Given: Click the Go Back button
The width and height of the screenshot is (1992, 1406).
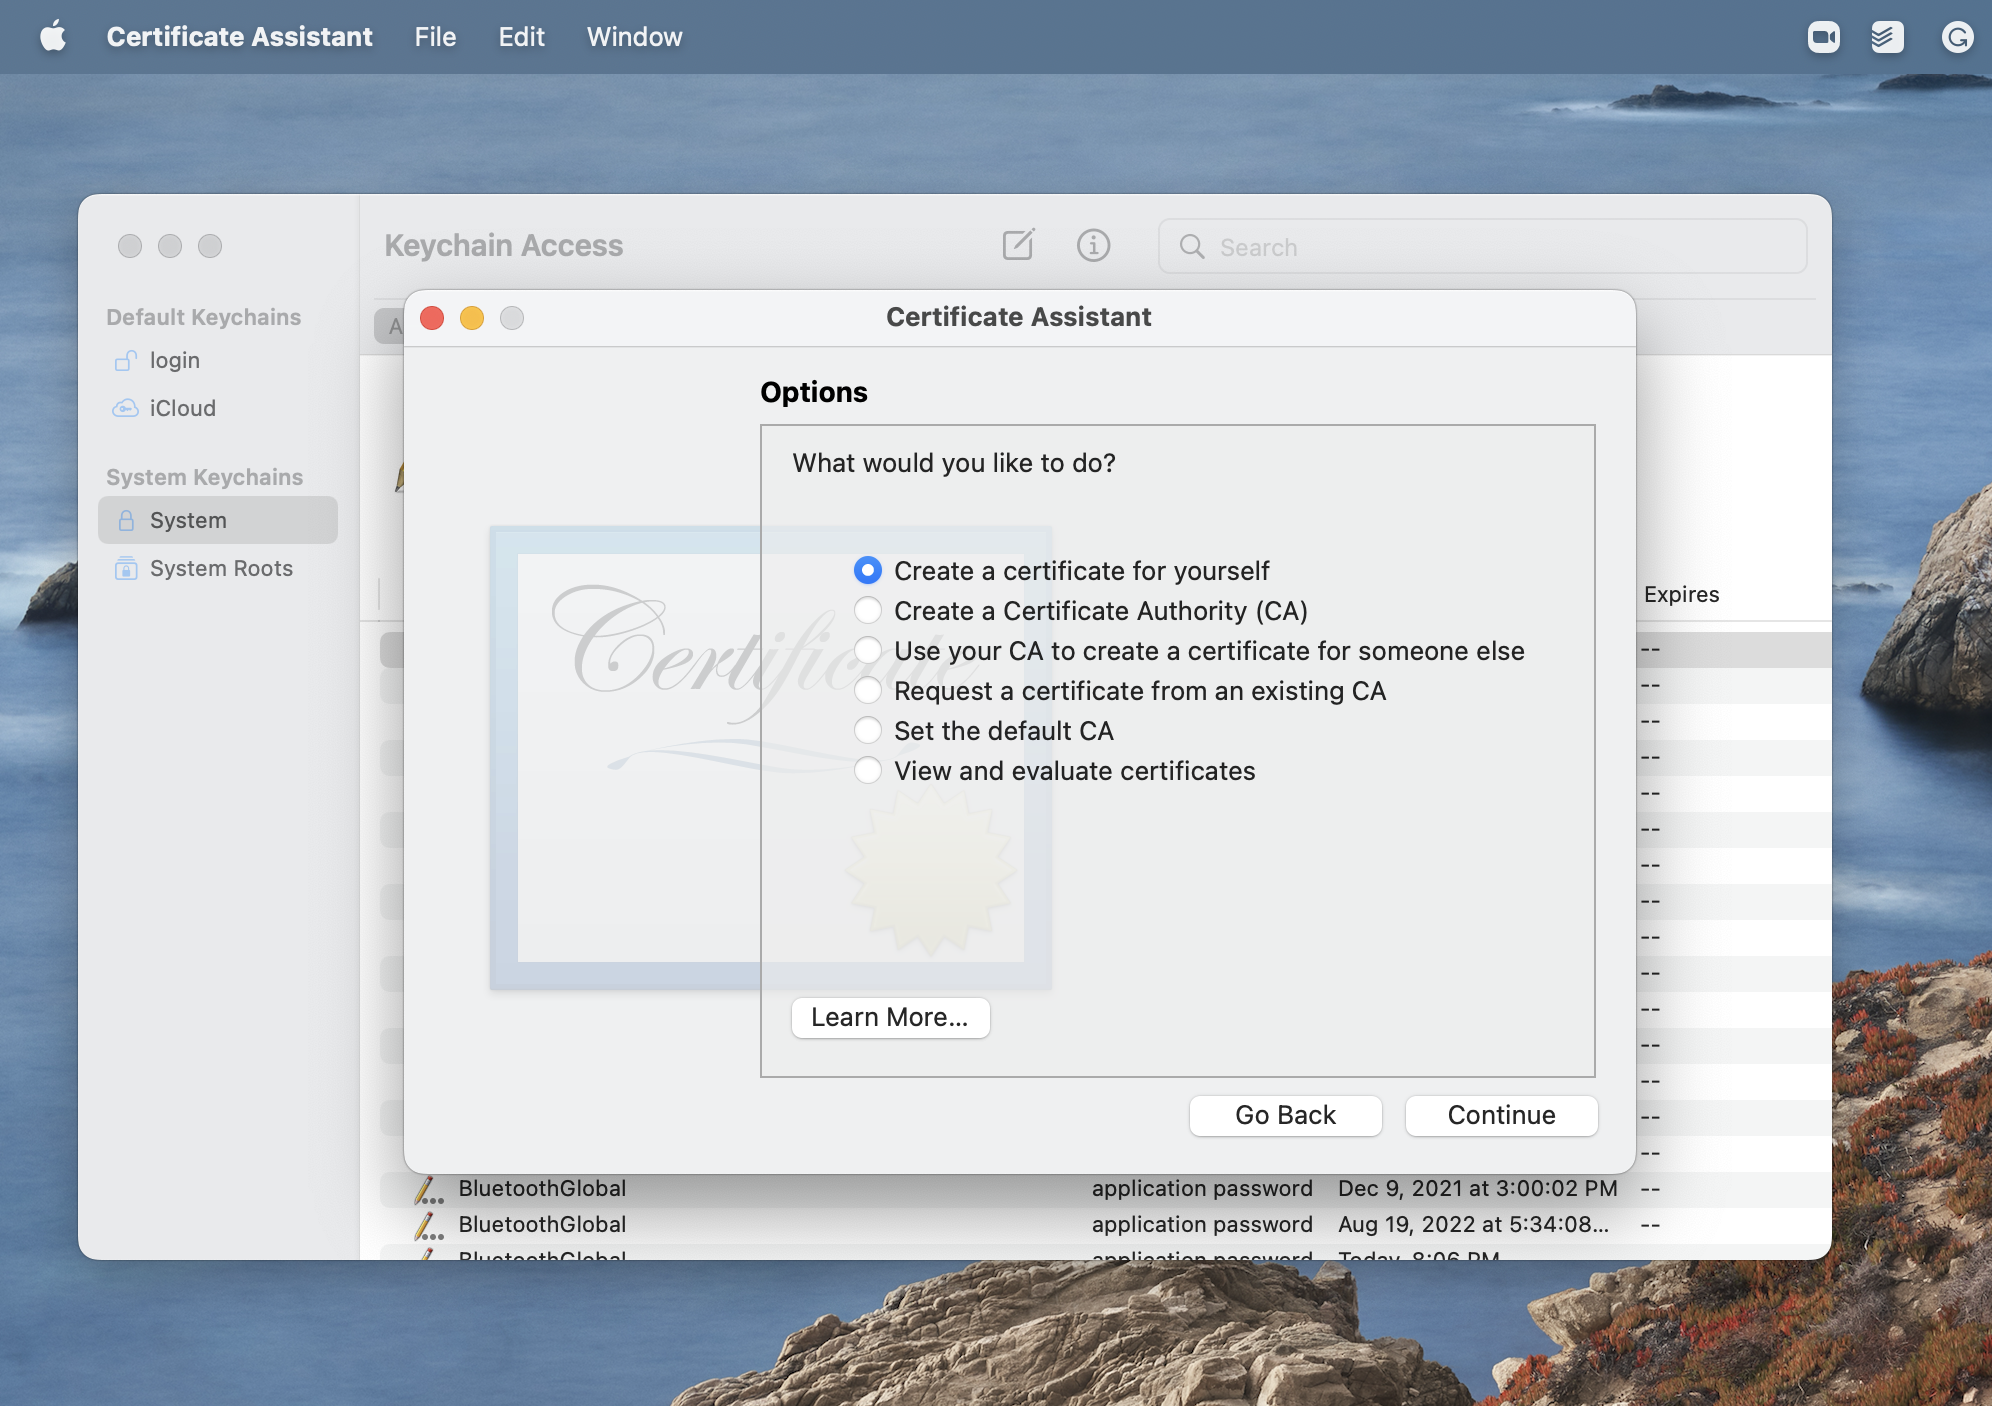Looking at the screenshot, I should (x=1285, y=1115).
